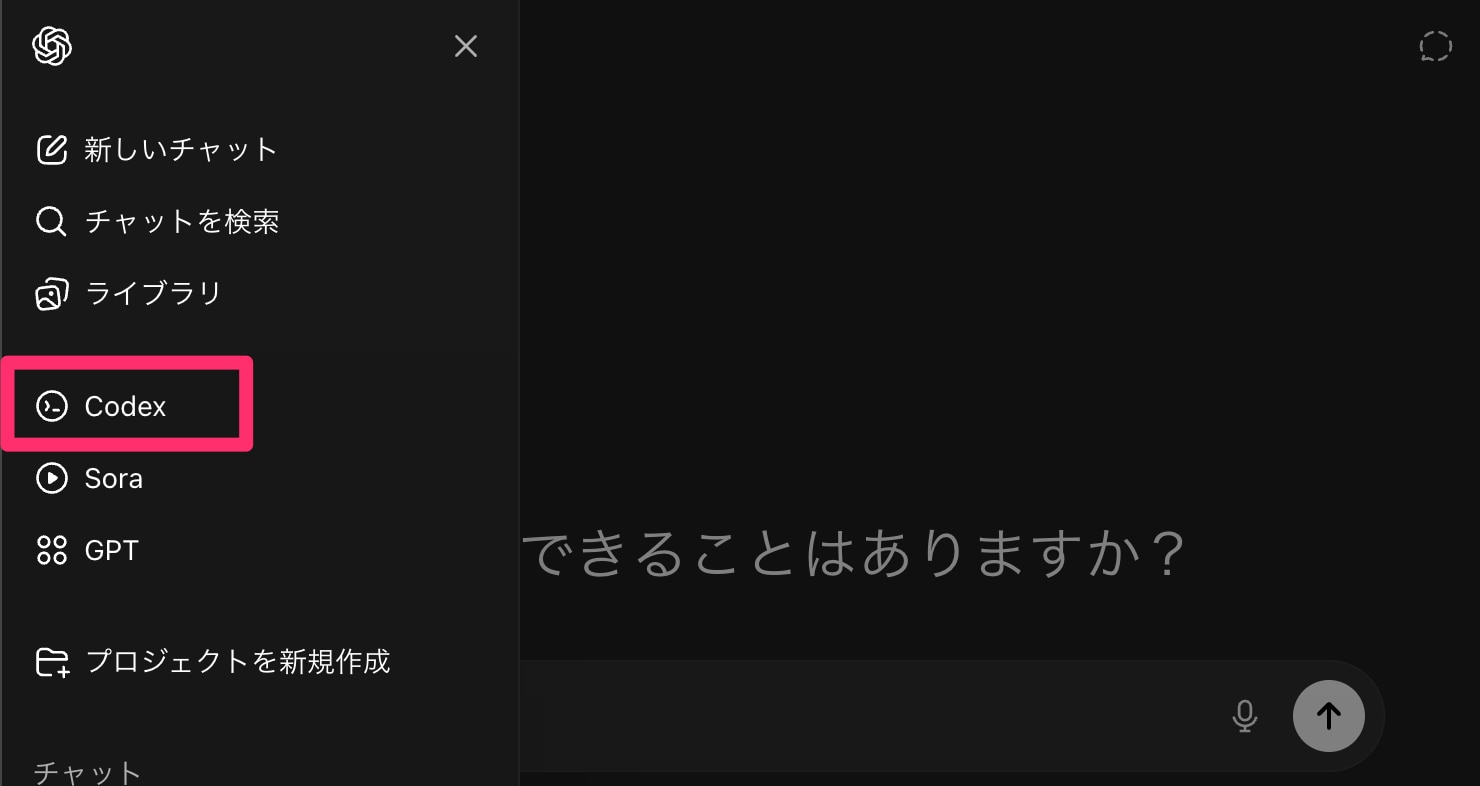Click the new project folder icon

(52, 662)
